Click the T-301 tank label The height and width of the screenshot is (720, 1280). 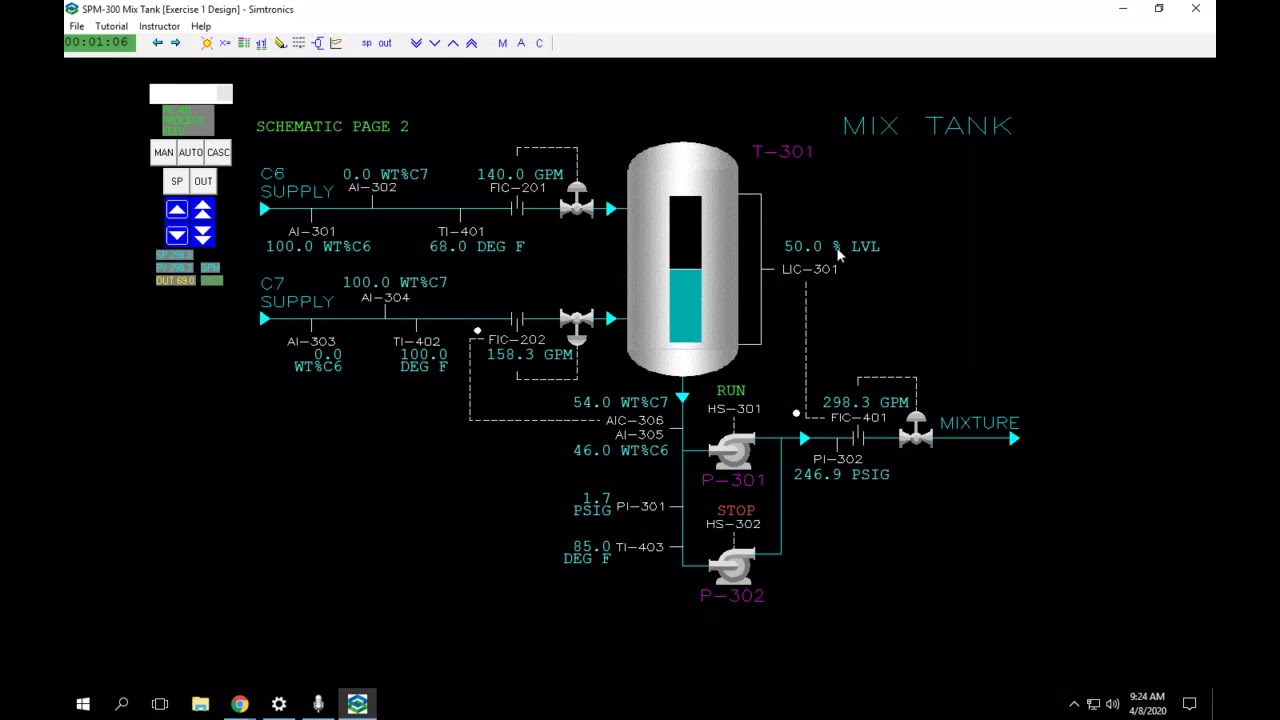[x=783, y=152]
